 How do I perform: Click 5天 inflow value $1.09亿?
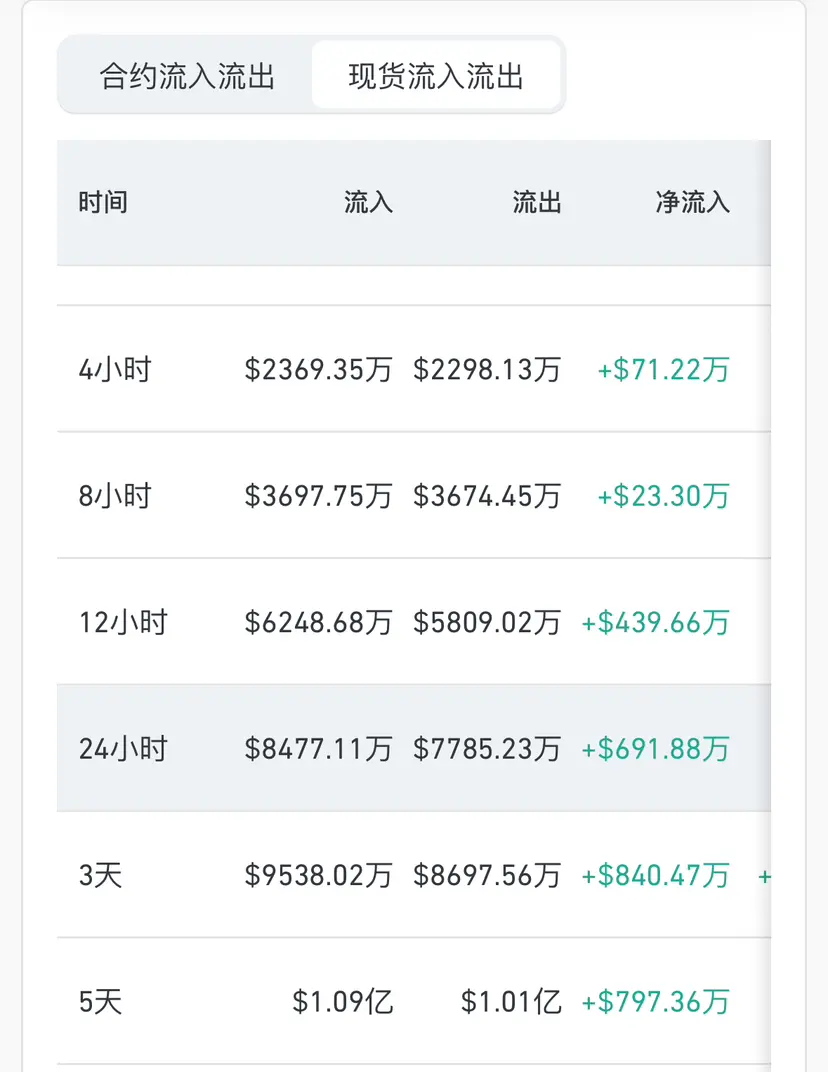[x=343, y=1002]
